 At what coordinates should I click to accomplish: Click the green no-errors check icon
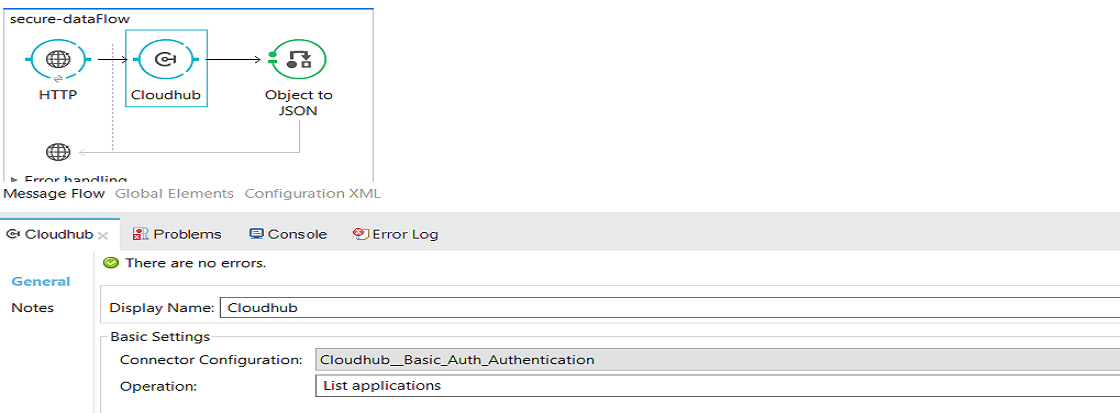tap(111, 263)
